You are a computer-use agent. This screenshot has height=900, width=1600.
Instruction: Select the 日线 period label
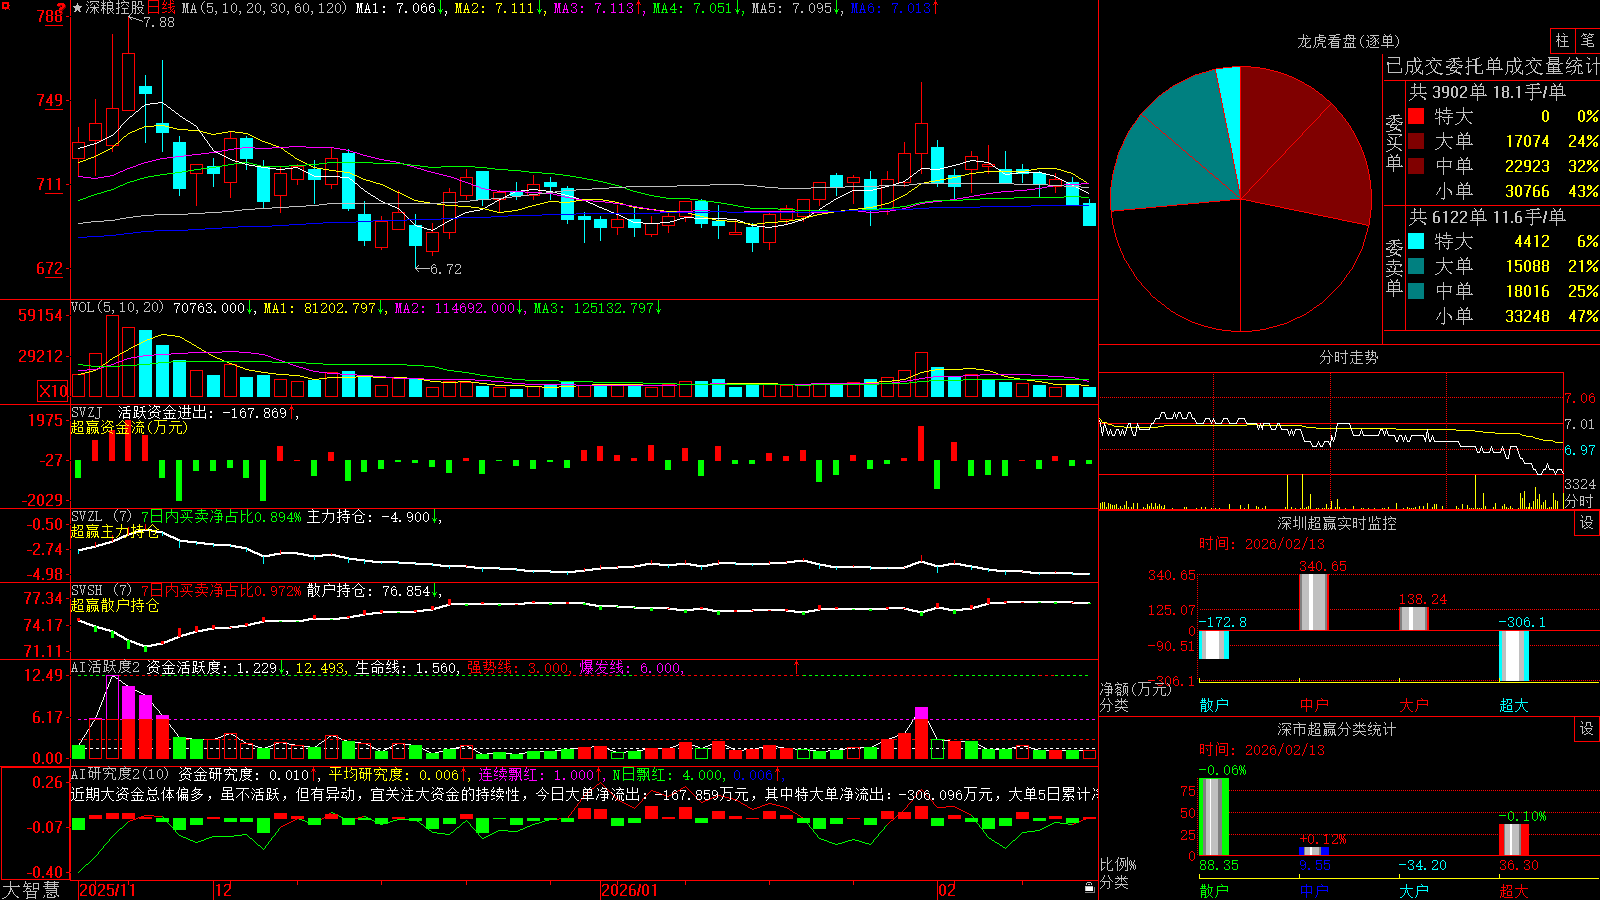[161, 8]
